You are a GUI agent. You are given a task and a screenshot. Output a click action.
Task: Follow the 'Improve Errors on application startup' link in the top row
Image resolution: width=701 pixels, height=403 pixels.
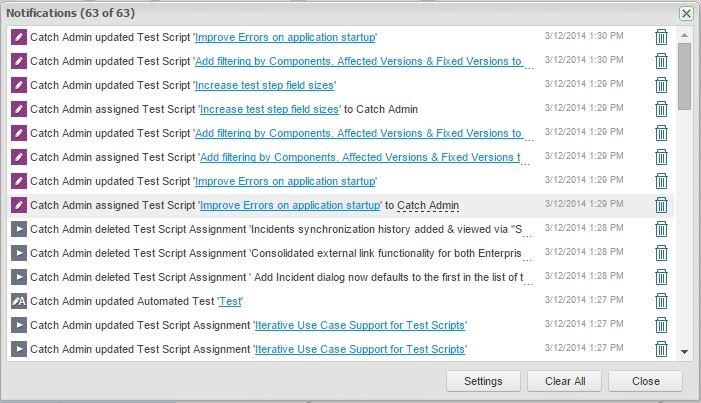tap(285, 37)
